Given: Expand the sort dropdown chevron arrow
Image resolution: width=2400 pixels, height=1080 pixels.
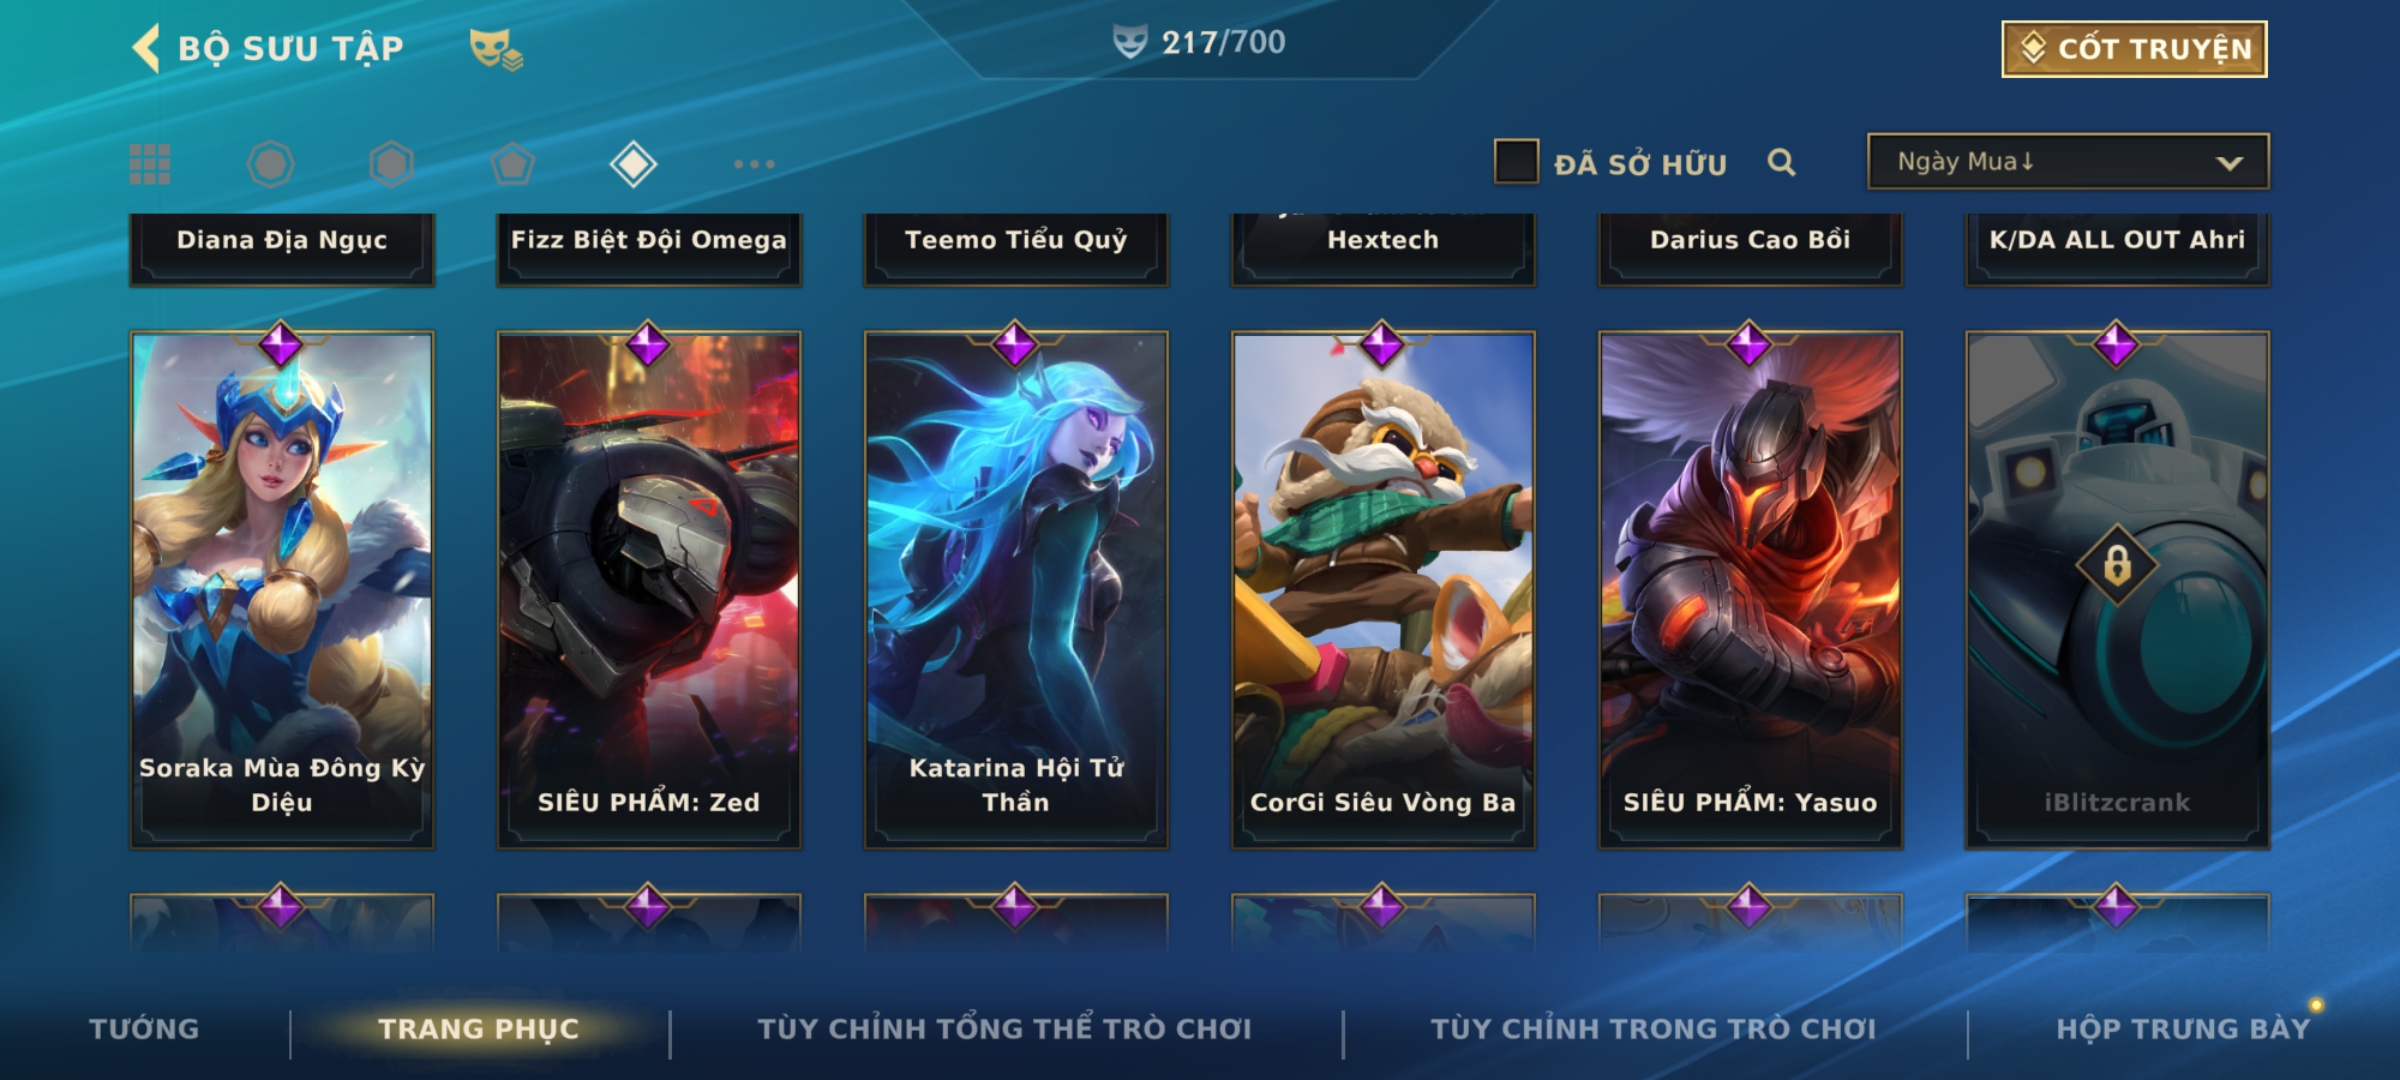Looking at the screenshot, I should point(2229,163).
